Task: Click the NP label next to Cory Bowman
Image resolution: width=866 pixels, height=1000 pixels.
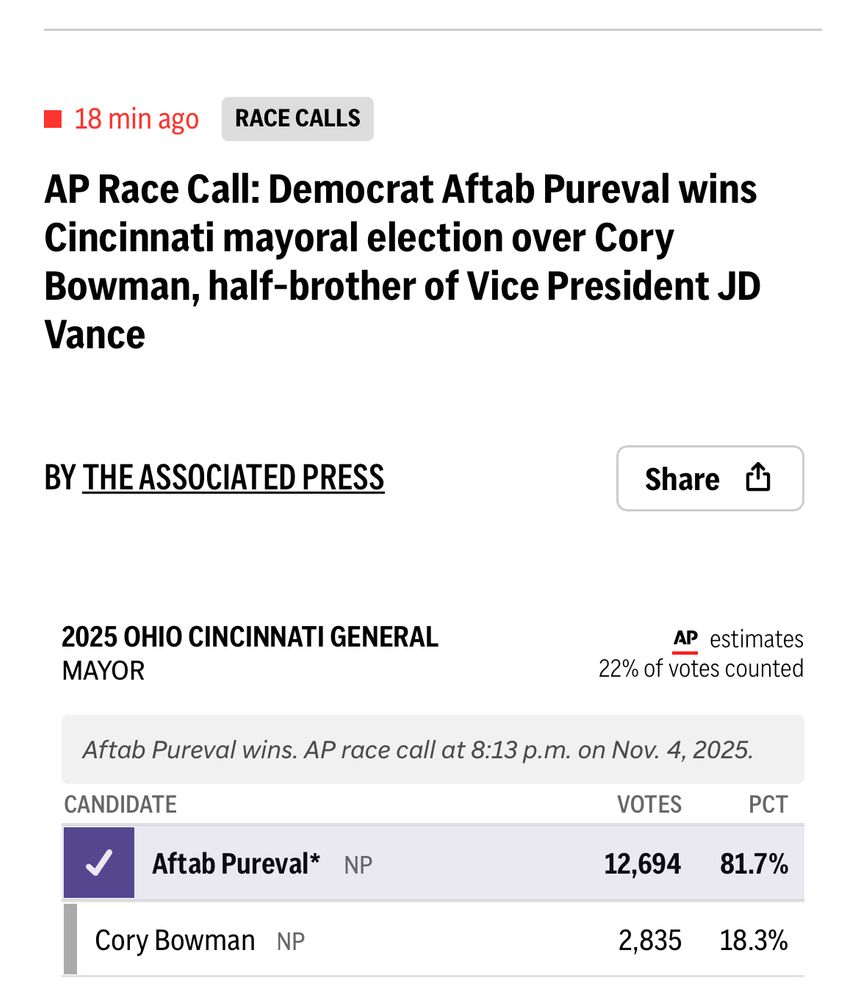Action: (290, 941)
